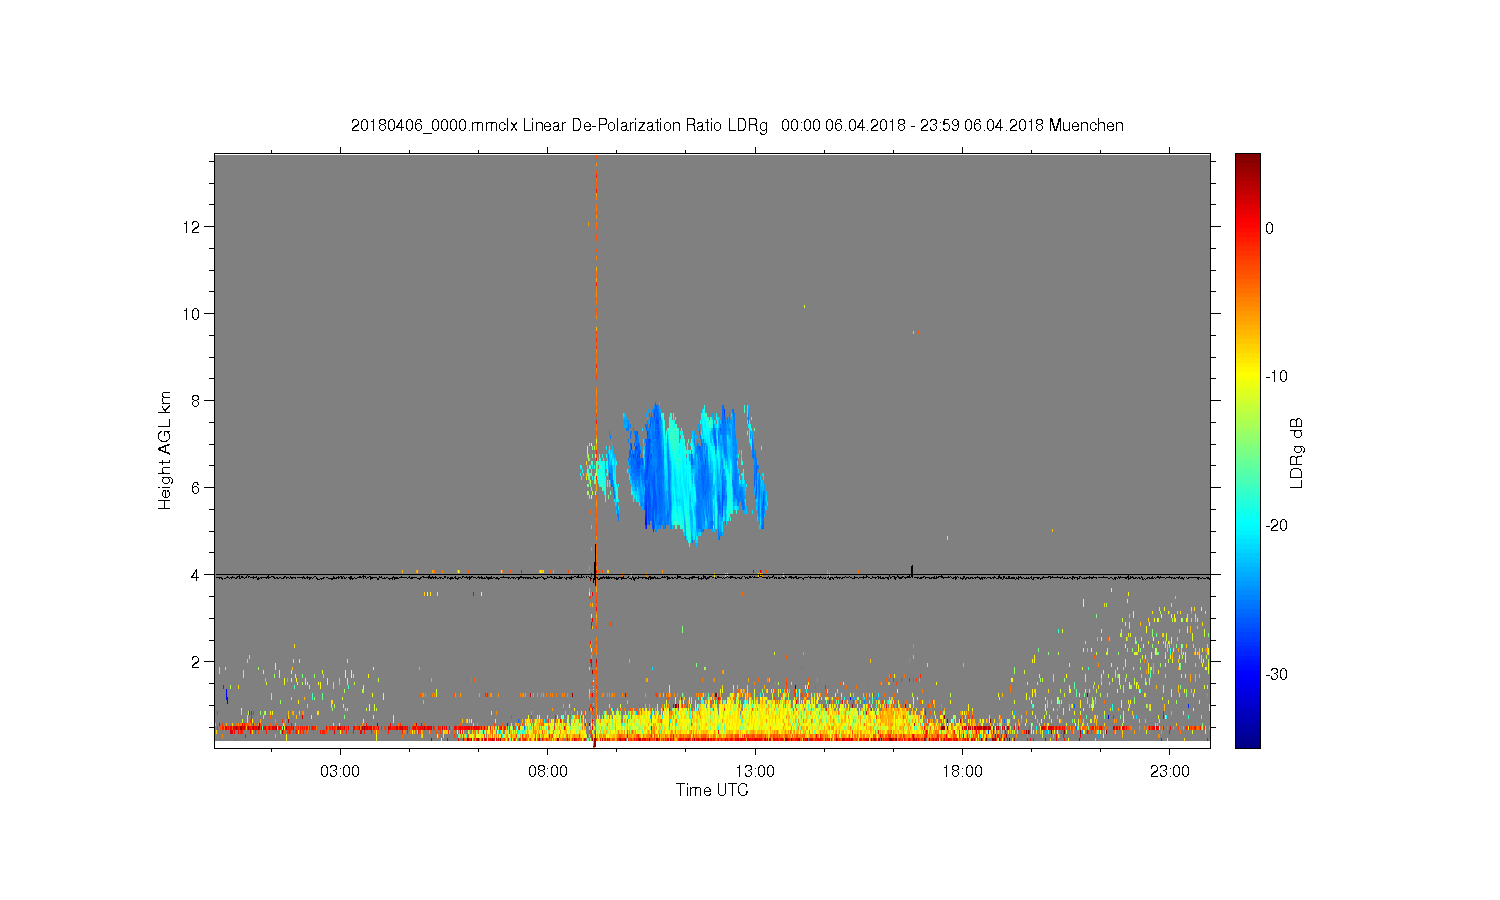Click the height axis tick label 2

(198, 662)
